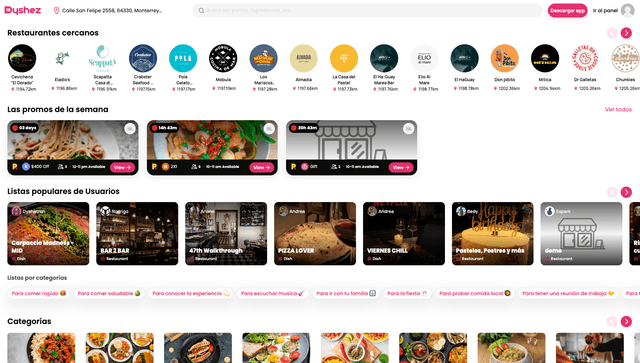Image resolution: width=640 pixels, height=363 pixels.
Task: Click the Descargar app button
Action: point(567,11)
